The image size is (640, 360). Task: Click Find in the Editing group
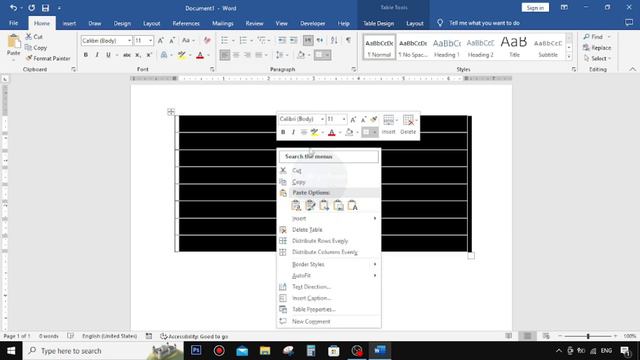coord(596,37)
